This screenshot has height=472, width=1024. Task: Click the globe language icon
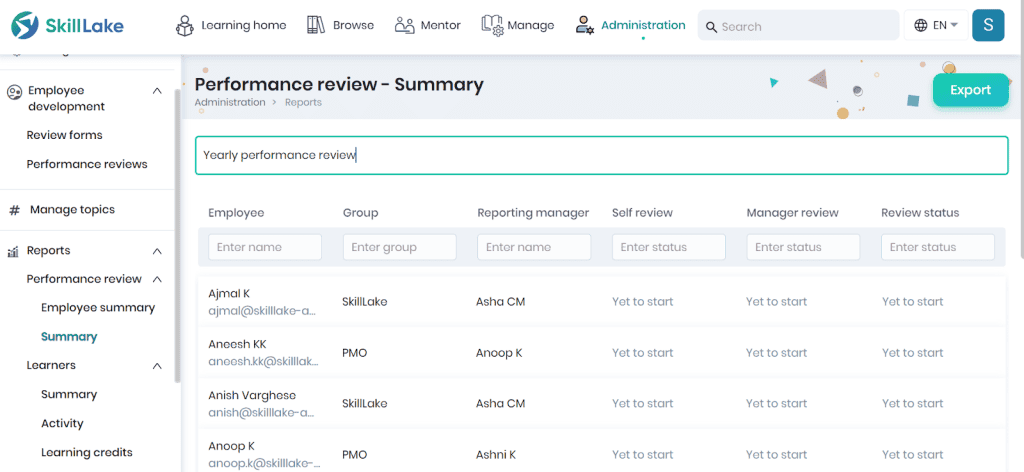click(x=921, y=25)
